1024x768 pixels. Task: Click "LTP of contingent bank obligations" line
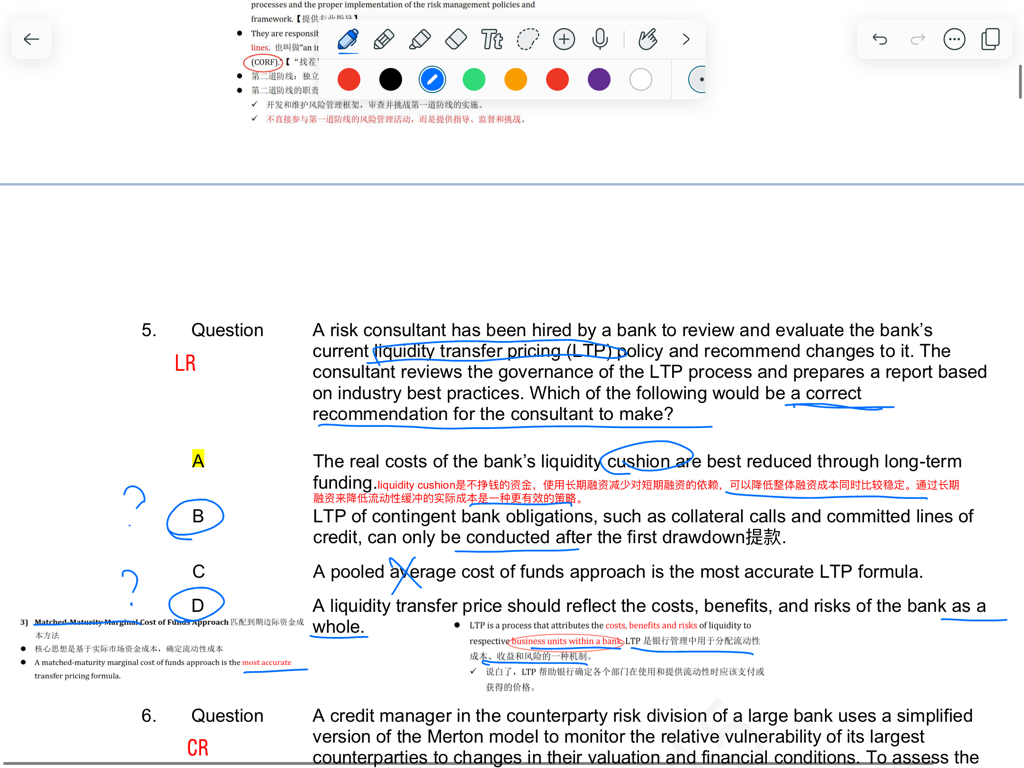pyautogui.click(x=643, y=526)
